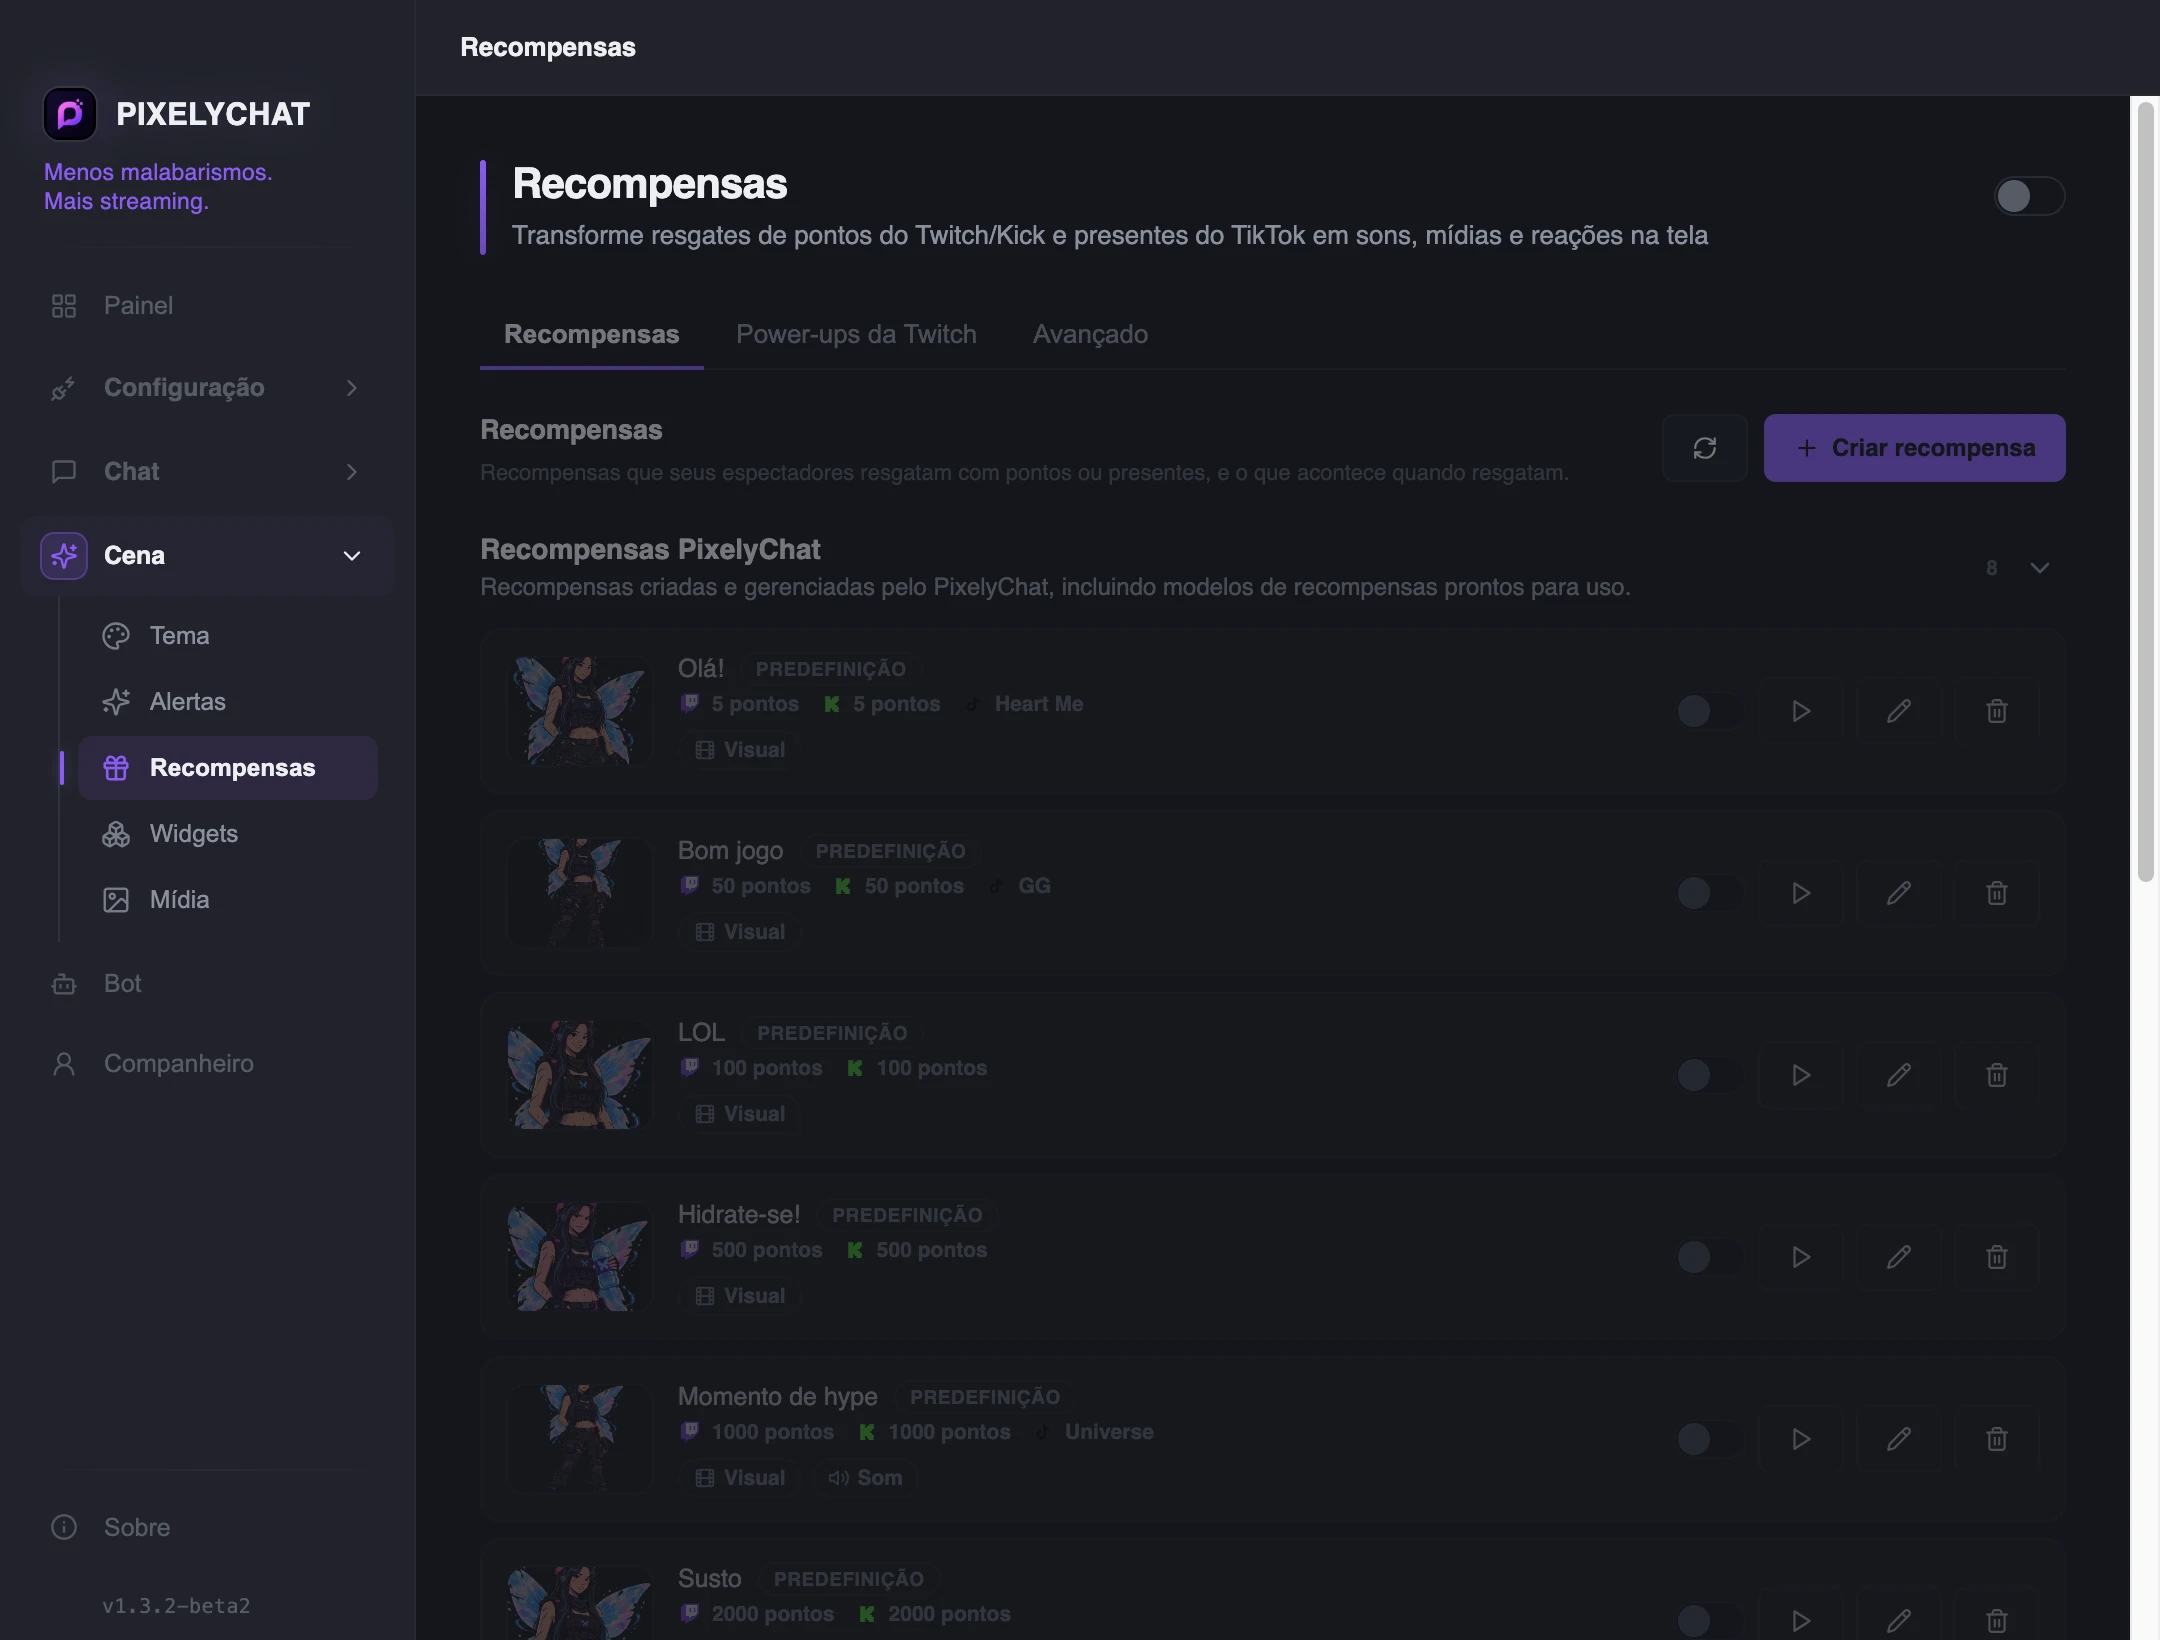Screen dimensions: 2160x1640
Task: Play test the Olá! reward
Action: (1801, 711)
